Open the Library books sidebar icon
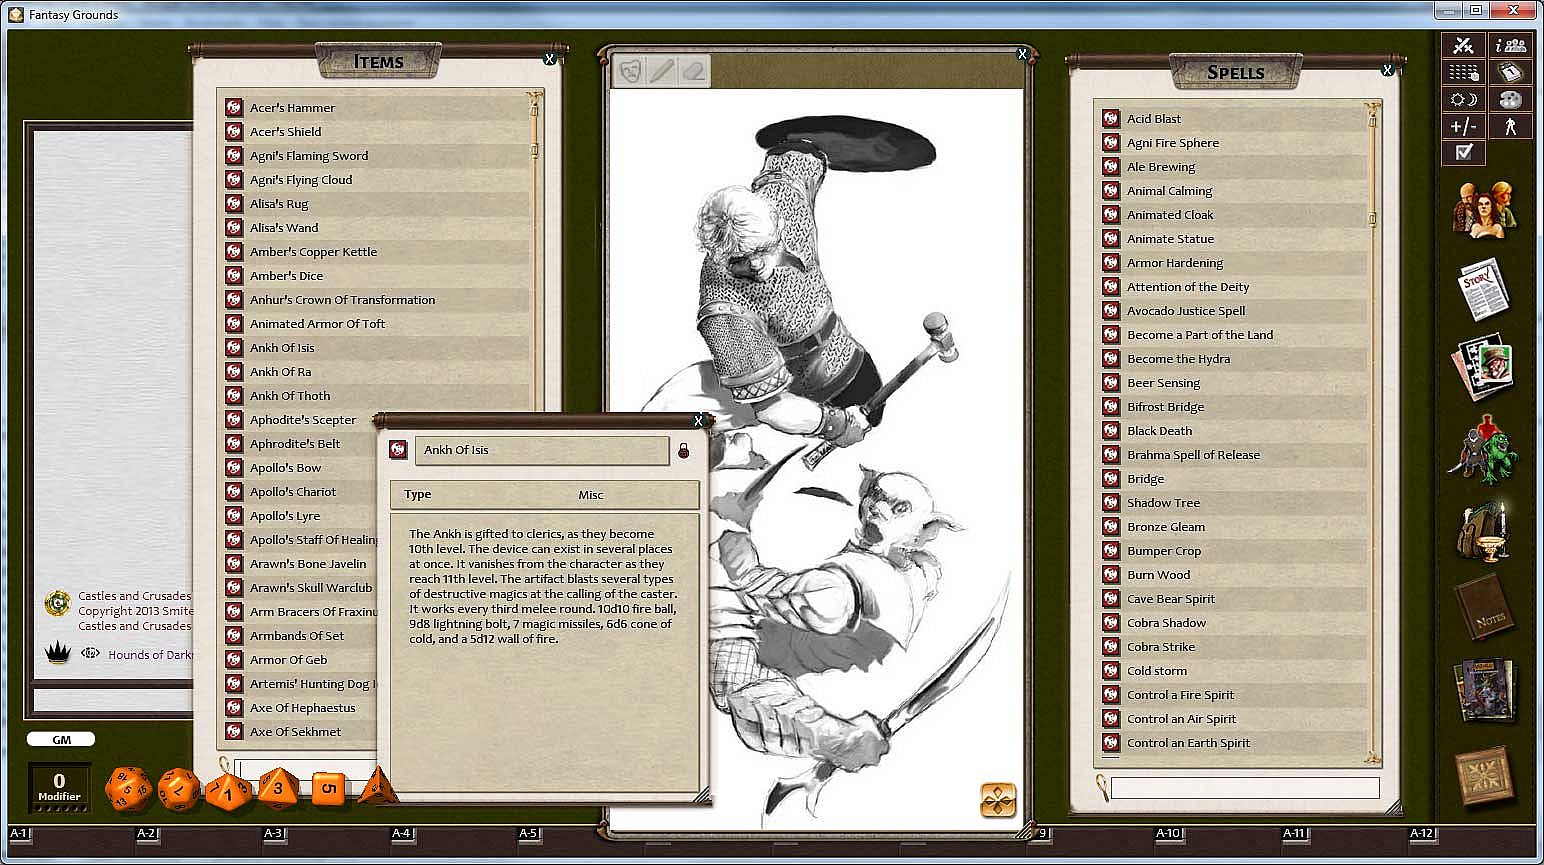This screenshot has height=865, width=1544. [x=1485, y=689]
